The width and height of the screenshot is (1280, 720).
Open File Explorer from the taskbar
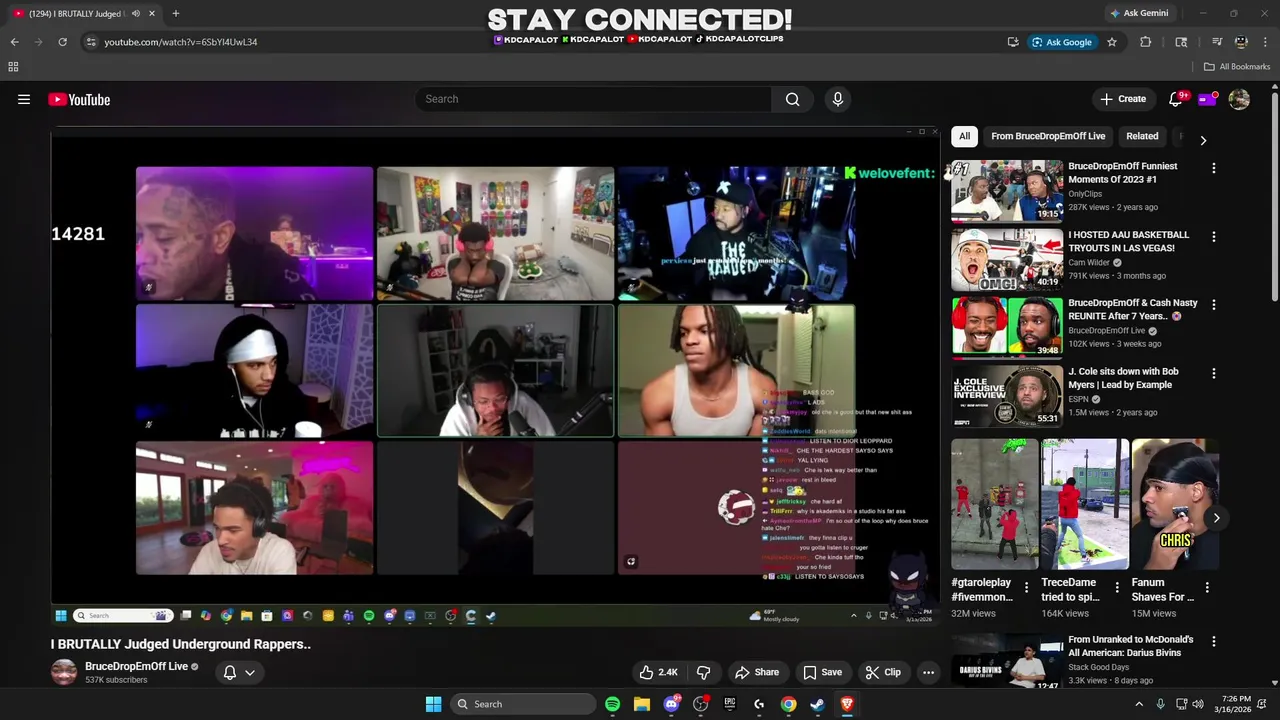coord(642,704)
